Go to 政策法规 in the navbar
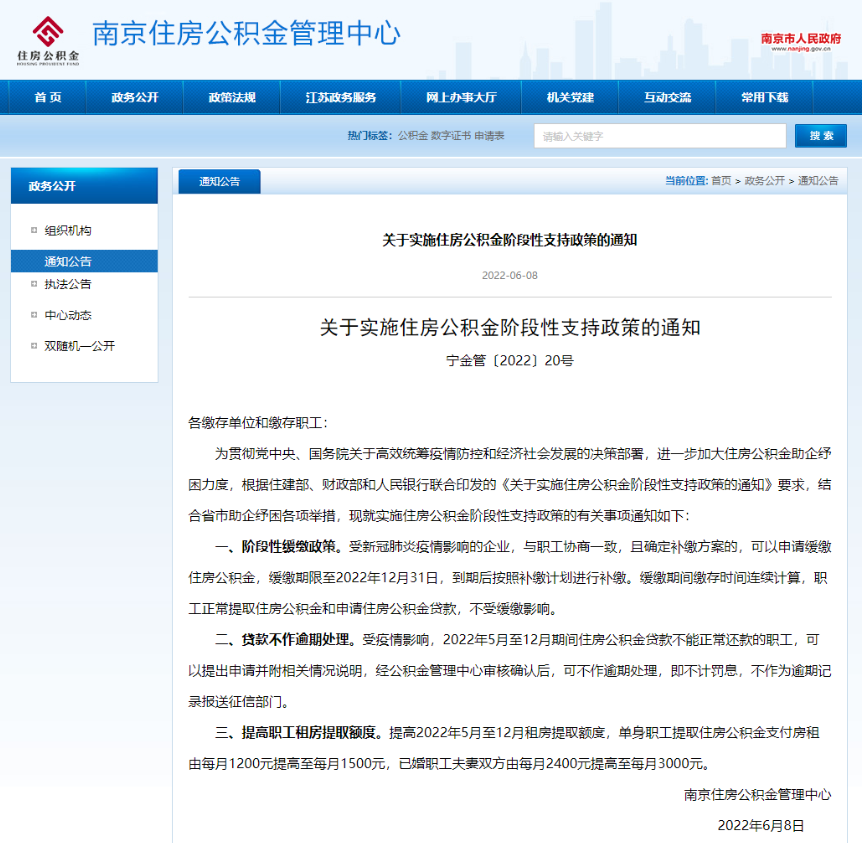 point(232,98)
